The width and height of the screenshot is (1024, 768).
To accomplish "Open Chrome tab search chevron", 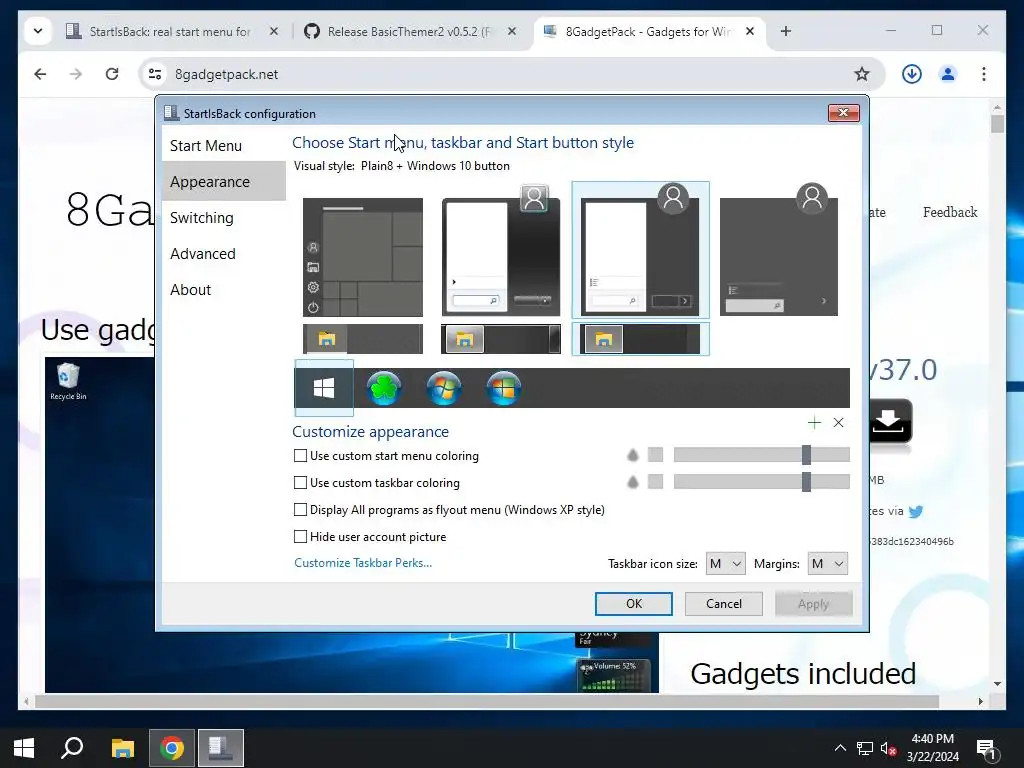I will tap(38, 31).
